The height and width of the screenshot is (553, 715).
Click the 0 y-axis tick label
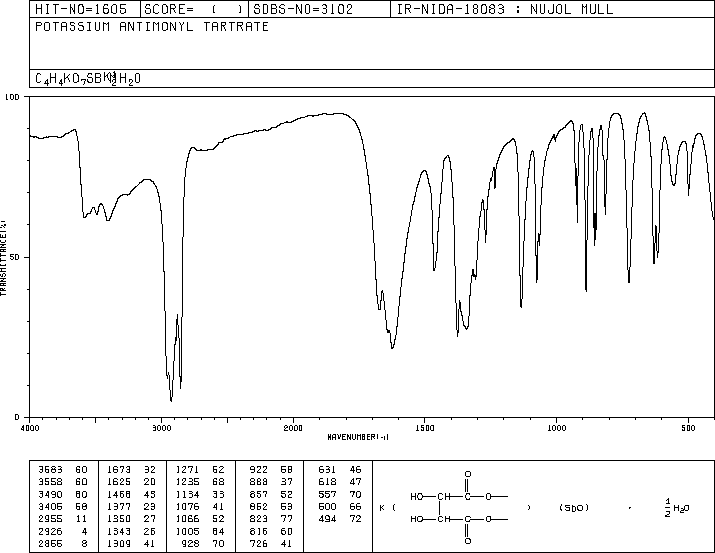[x=17, y=417]
